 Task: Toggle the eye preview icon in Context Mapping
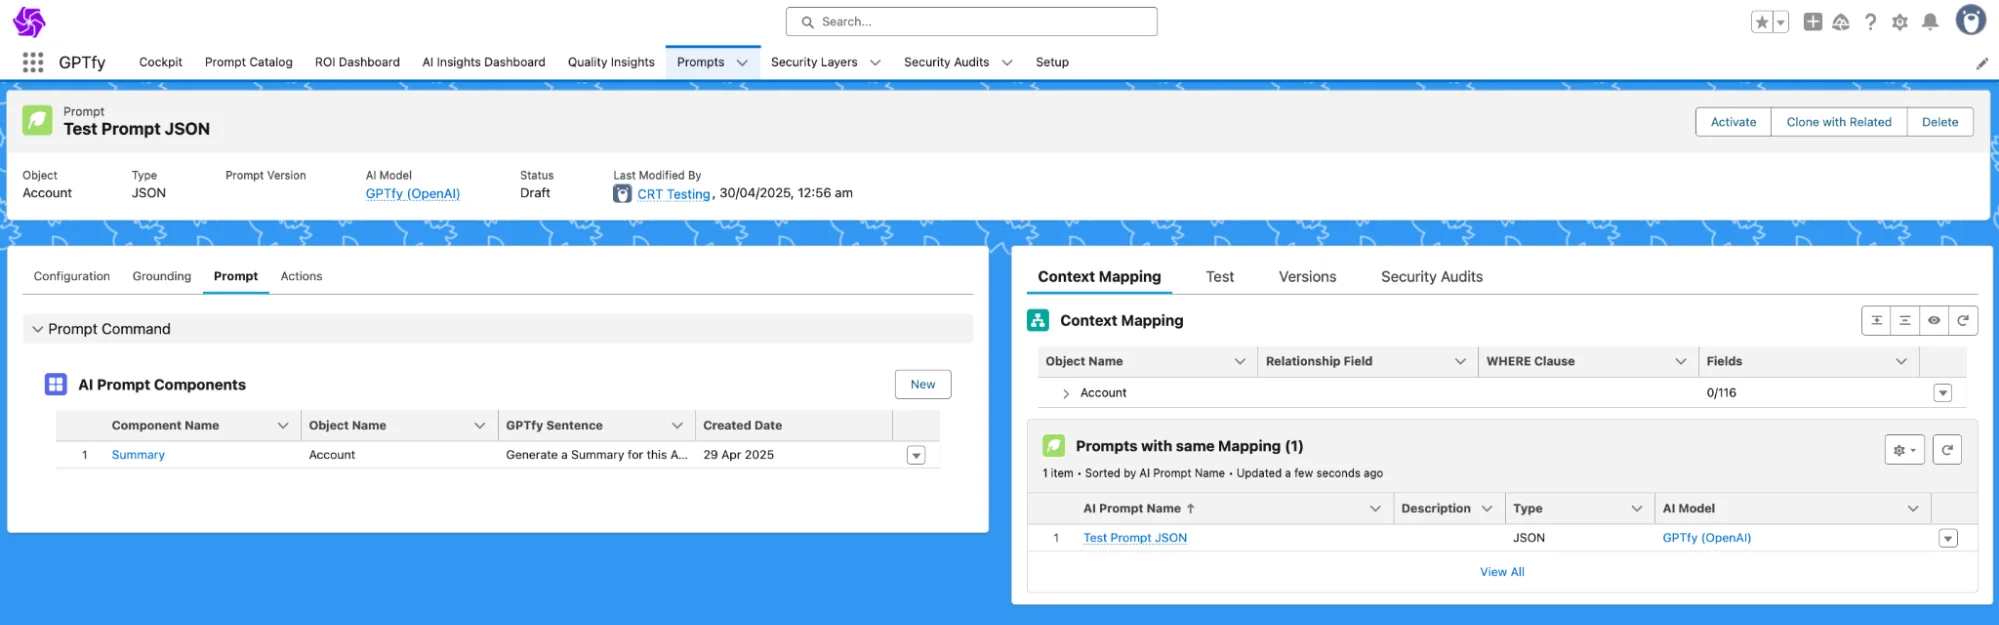[1934, 320]
